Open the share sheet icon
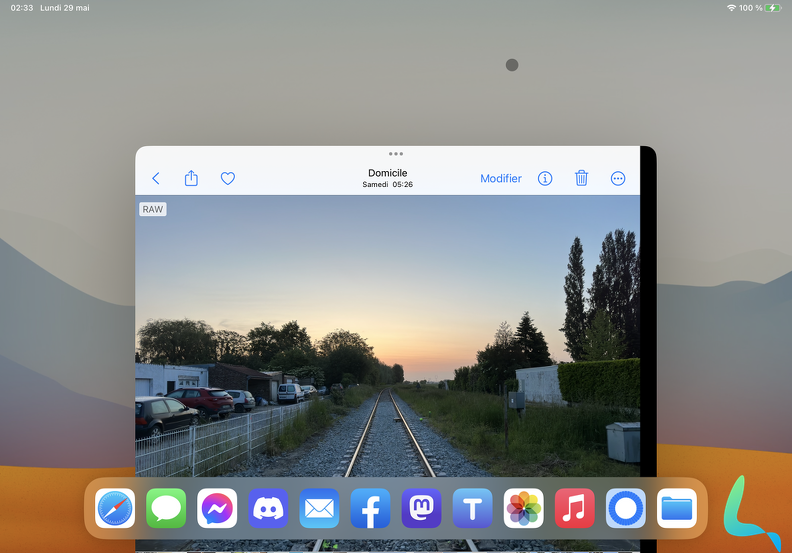The width and height of the screenshot is (792, 553). pyautogui.click(x=191, y=178)
